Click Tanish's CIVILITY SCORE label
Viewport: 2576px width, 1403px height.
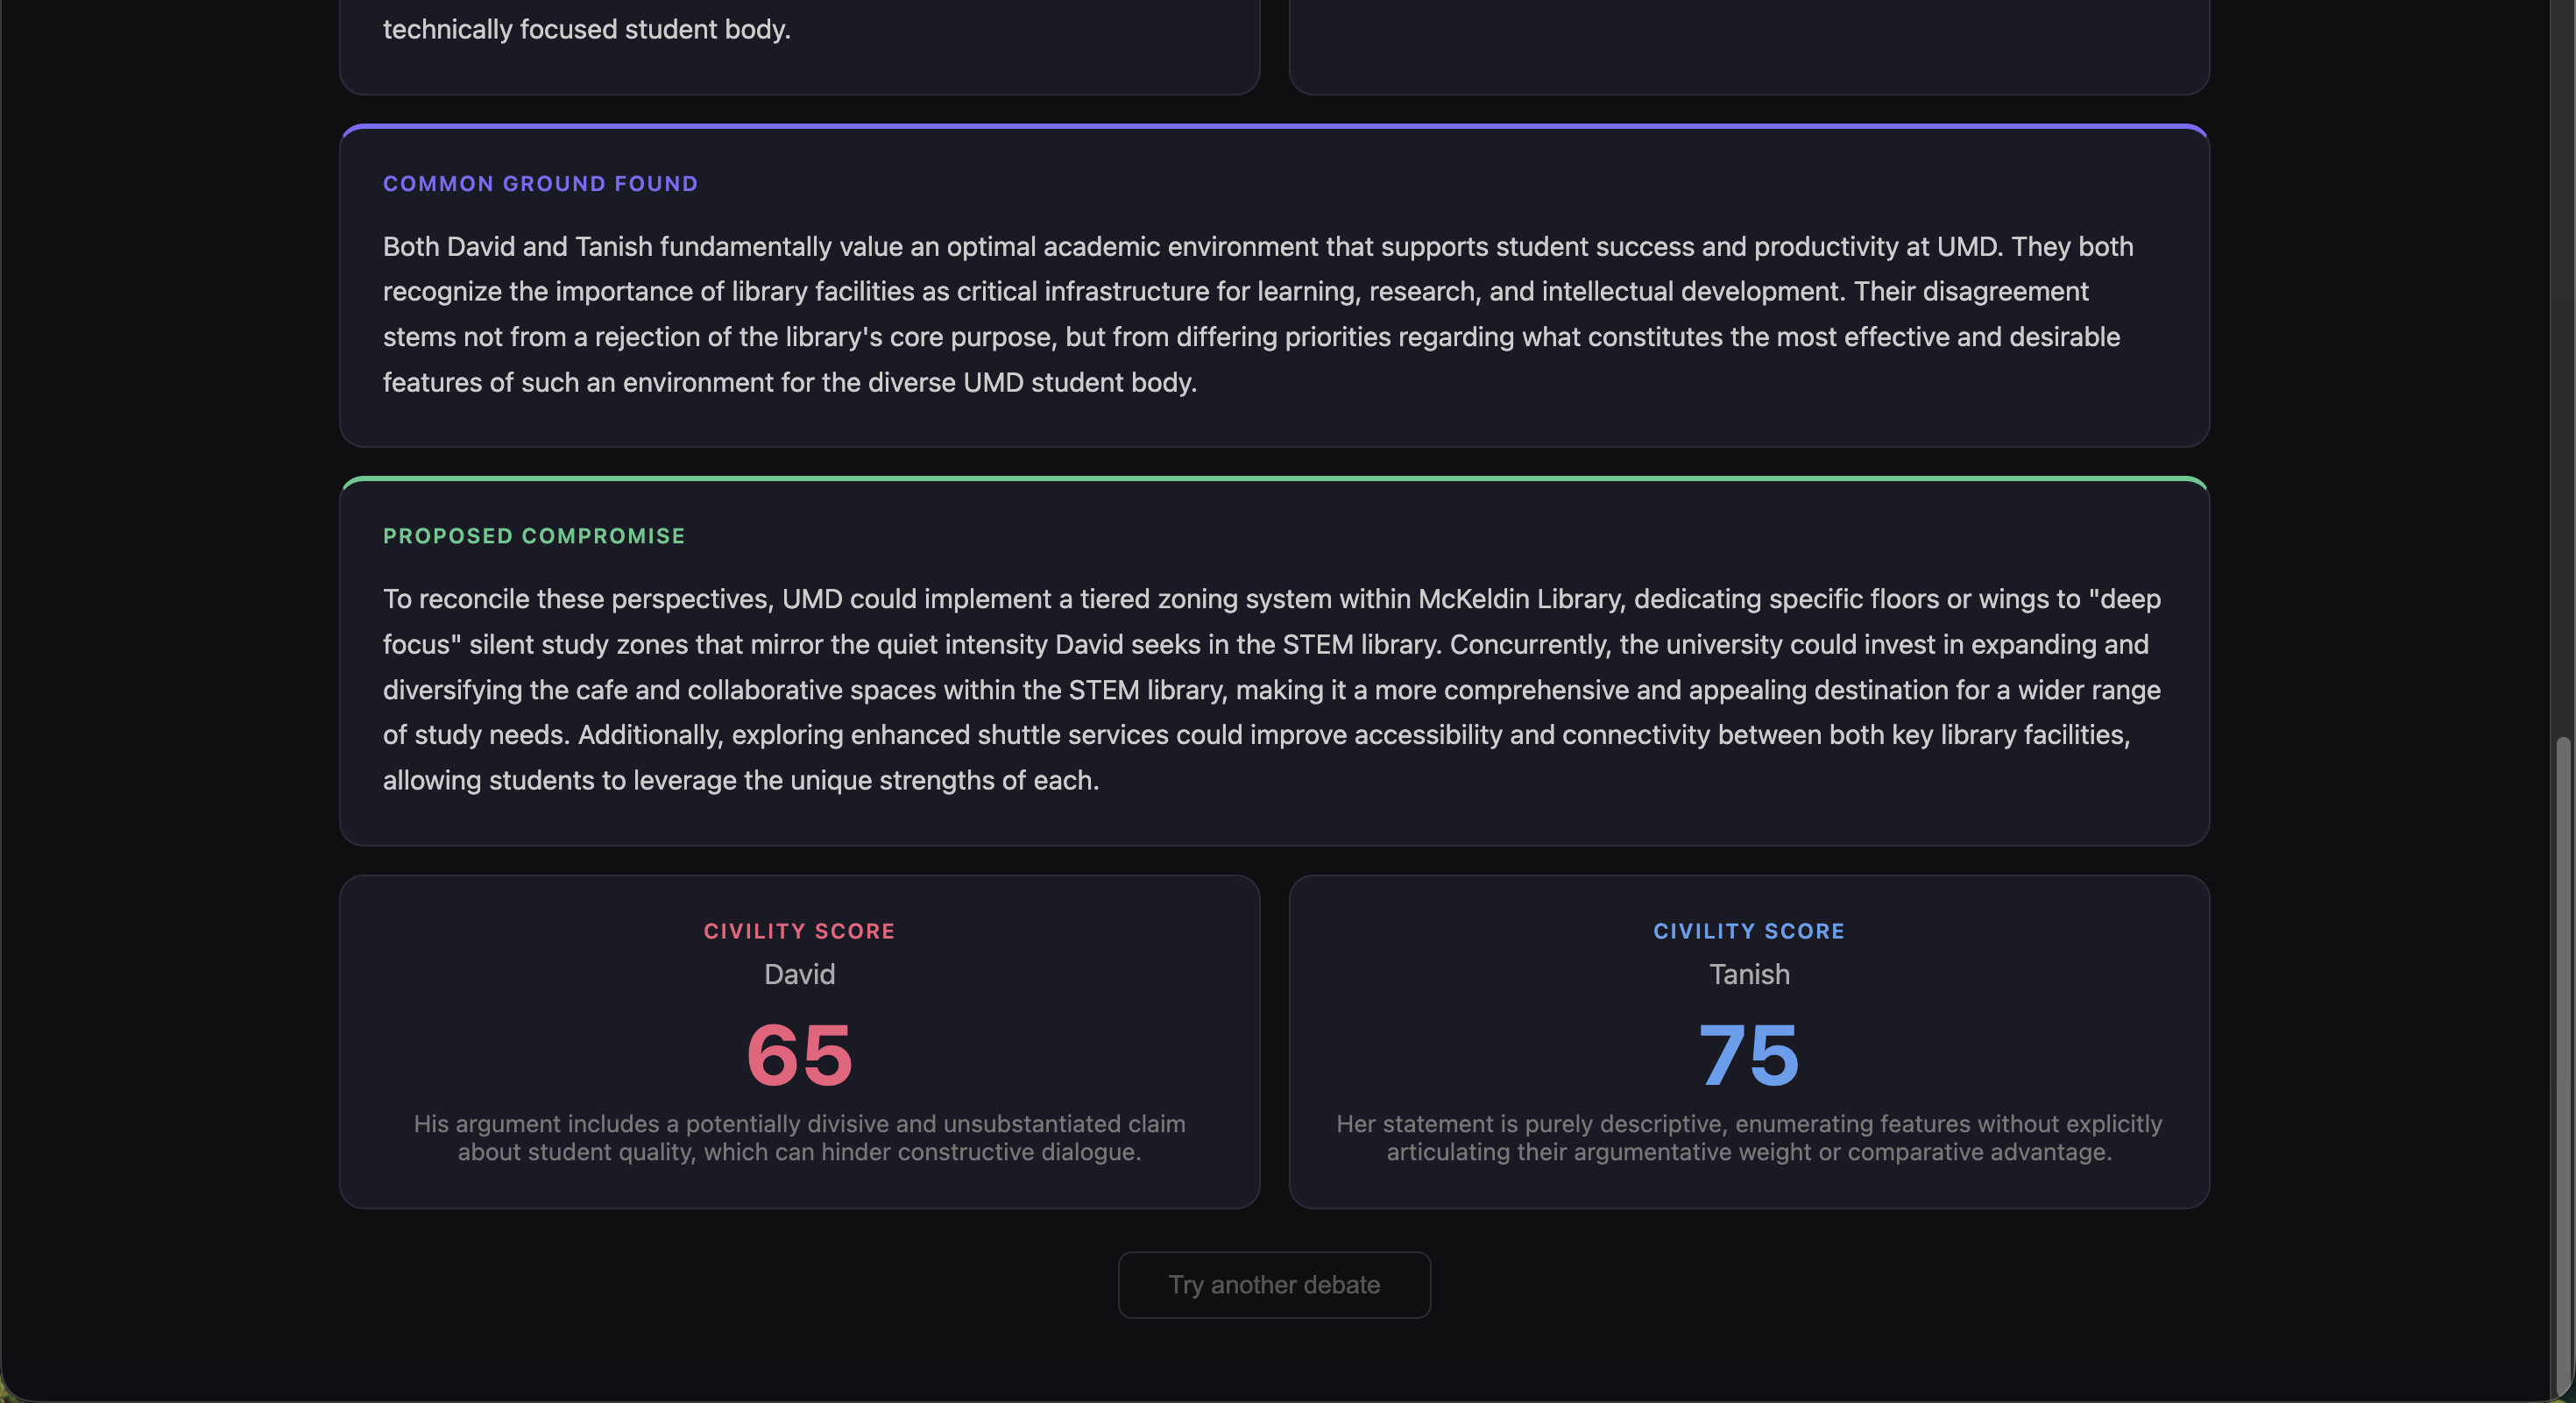click(x=1748, y=931)
